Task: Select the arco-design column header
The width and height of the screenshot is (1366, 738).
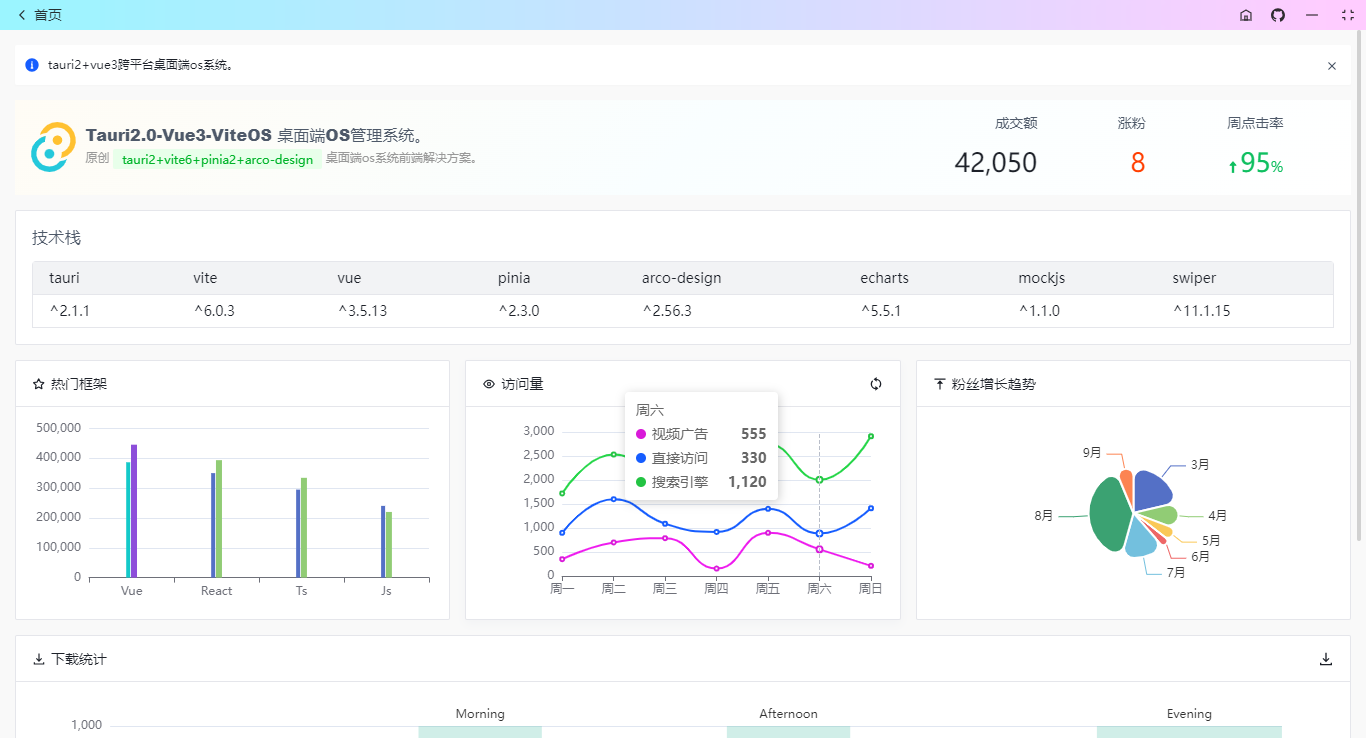Action: pos(681,278)
